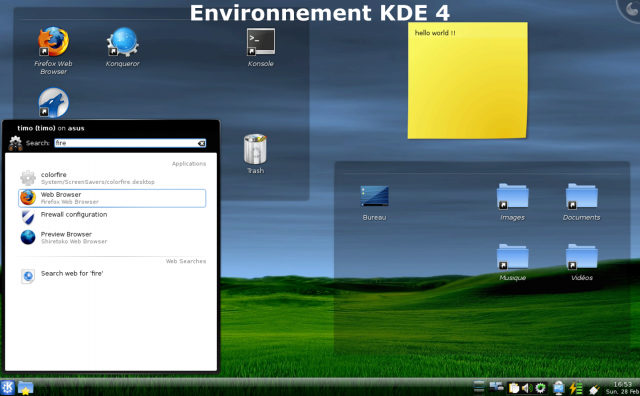This screenshot has height=396, width=640.
Task: Open the Musique folder
Action: click(512, 263)
